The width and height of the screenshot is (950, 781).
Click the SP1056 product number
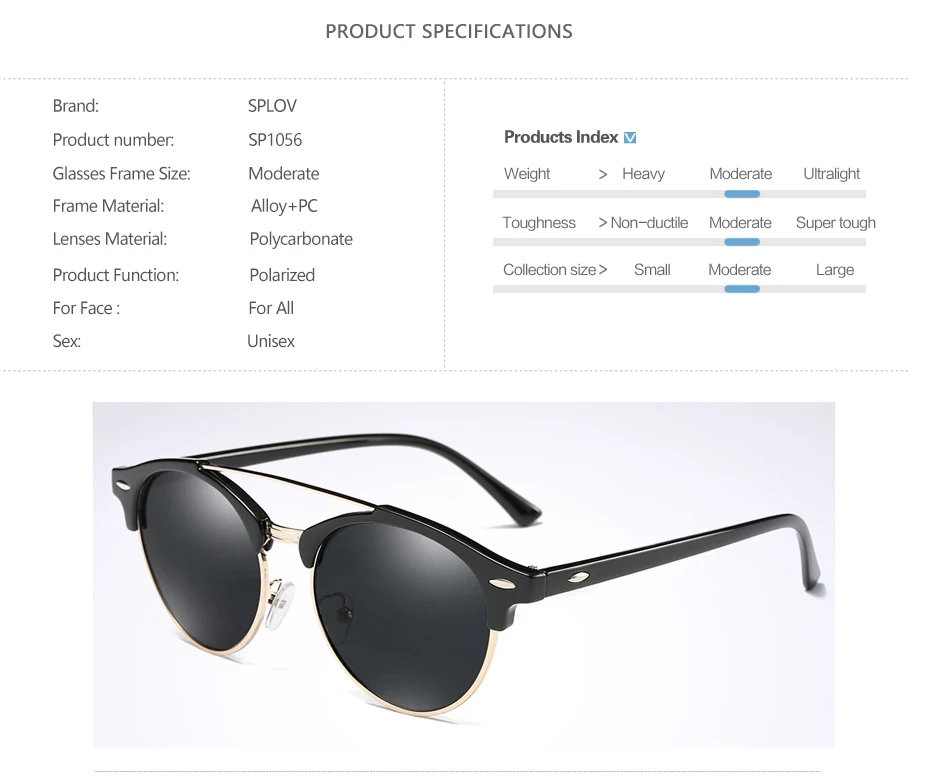coord(275,140)
